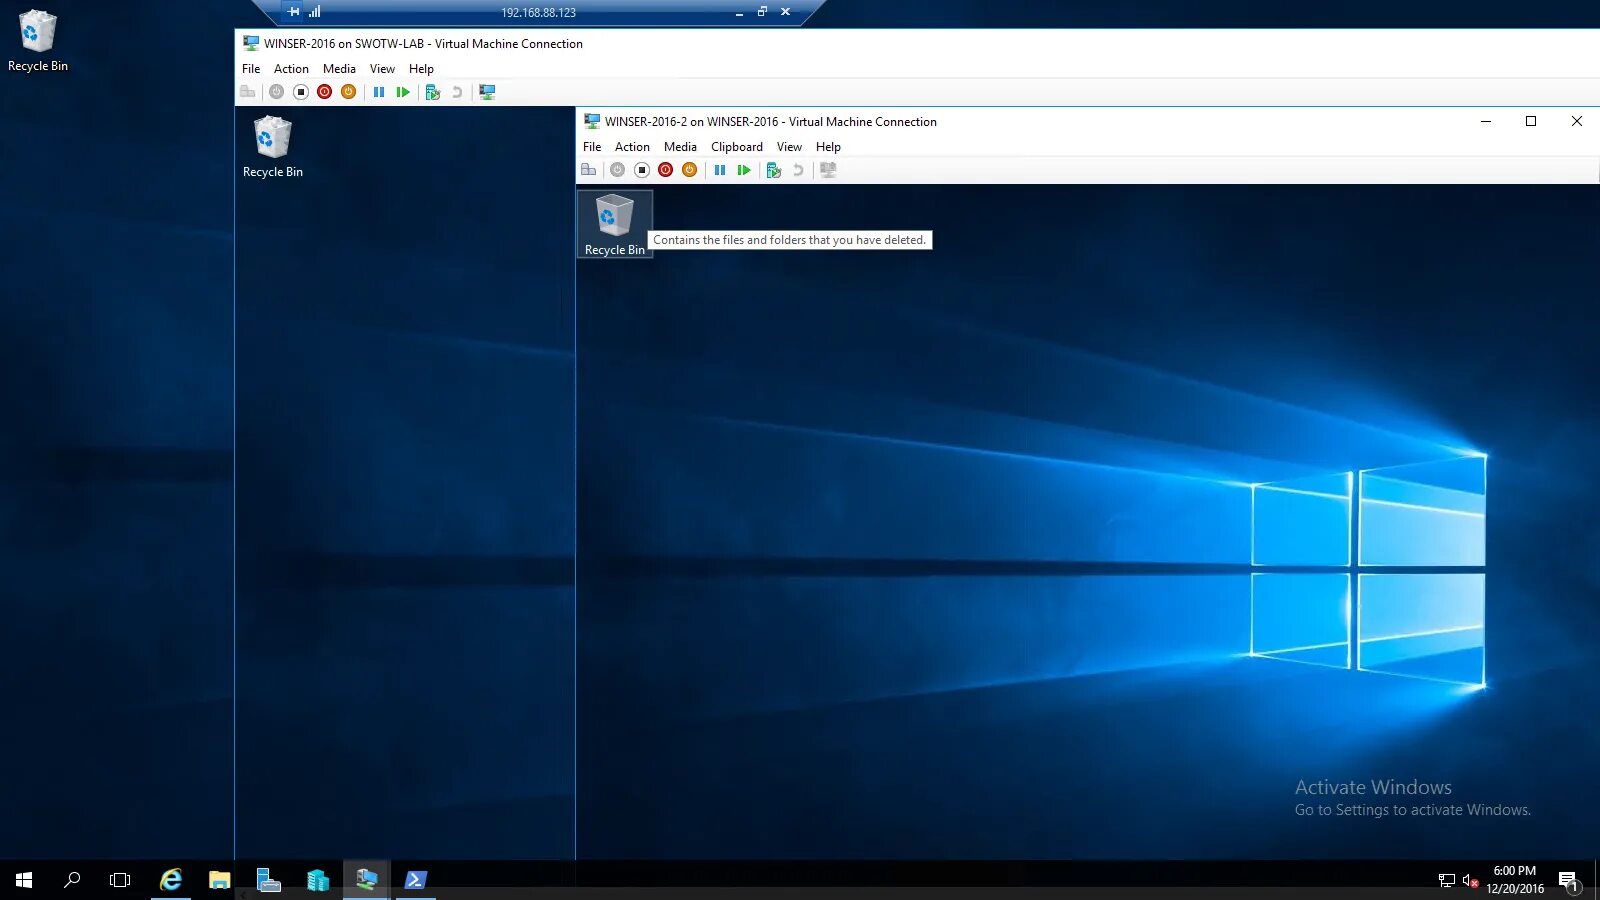Shut down WINSER-2016 using the red icon
This screenshot has height=900, width=1600.
(324, 92)
